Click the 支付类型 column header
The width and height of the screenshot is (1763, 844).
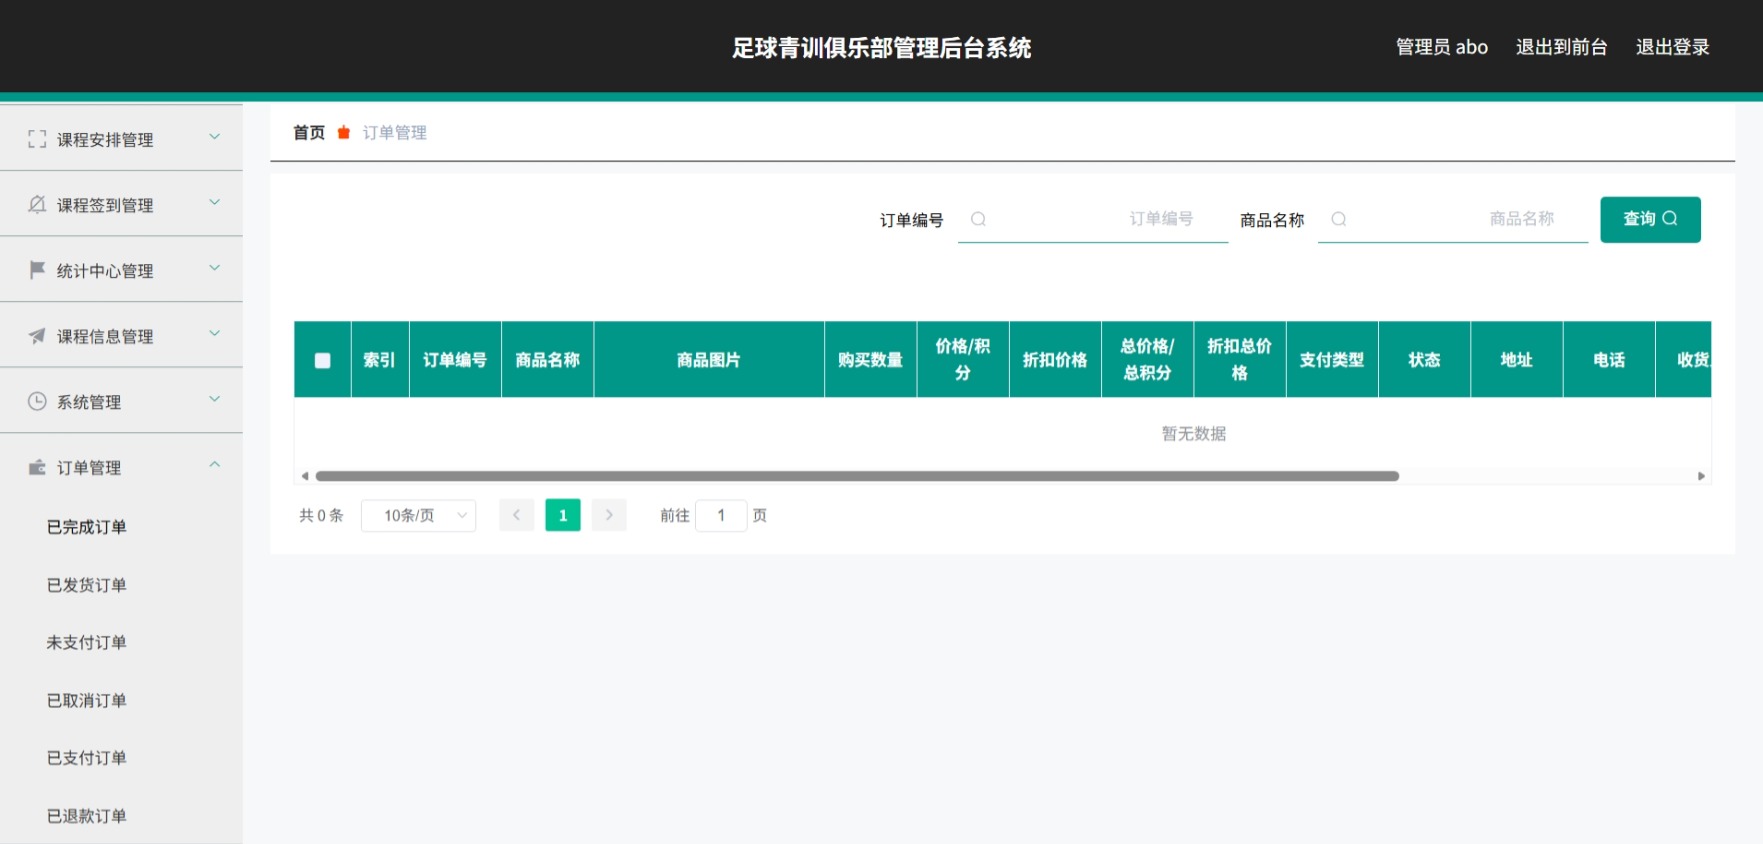click(1332, 360)
